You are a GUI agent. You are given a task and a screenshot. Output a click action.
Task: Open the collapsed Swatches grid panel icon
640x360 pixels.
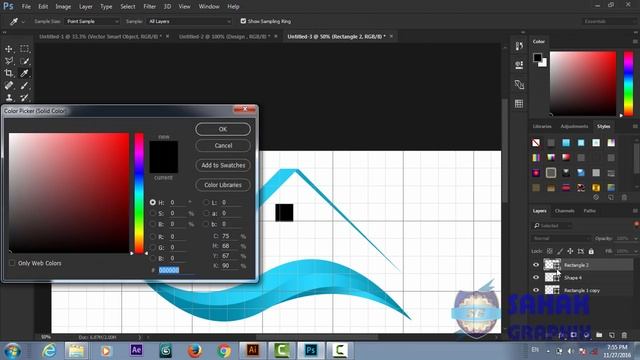pos(519,104)
